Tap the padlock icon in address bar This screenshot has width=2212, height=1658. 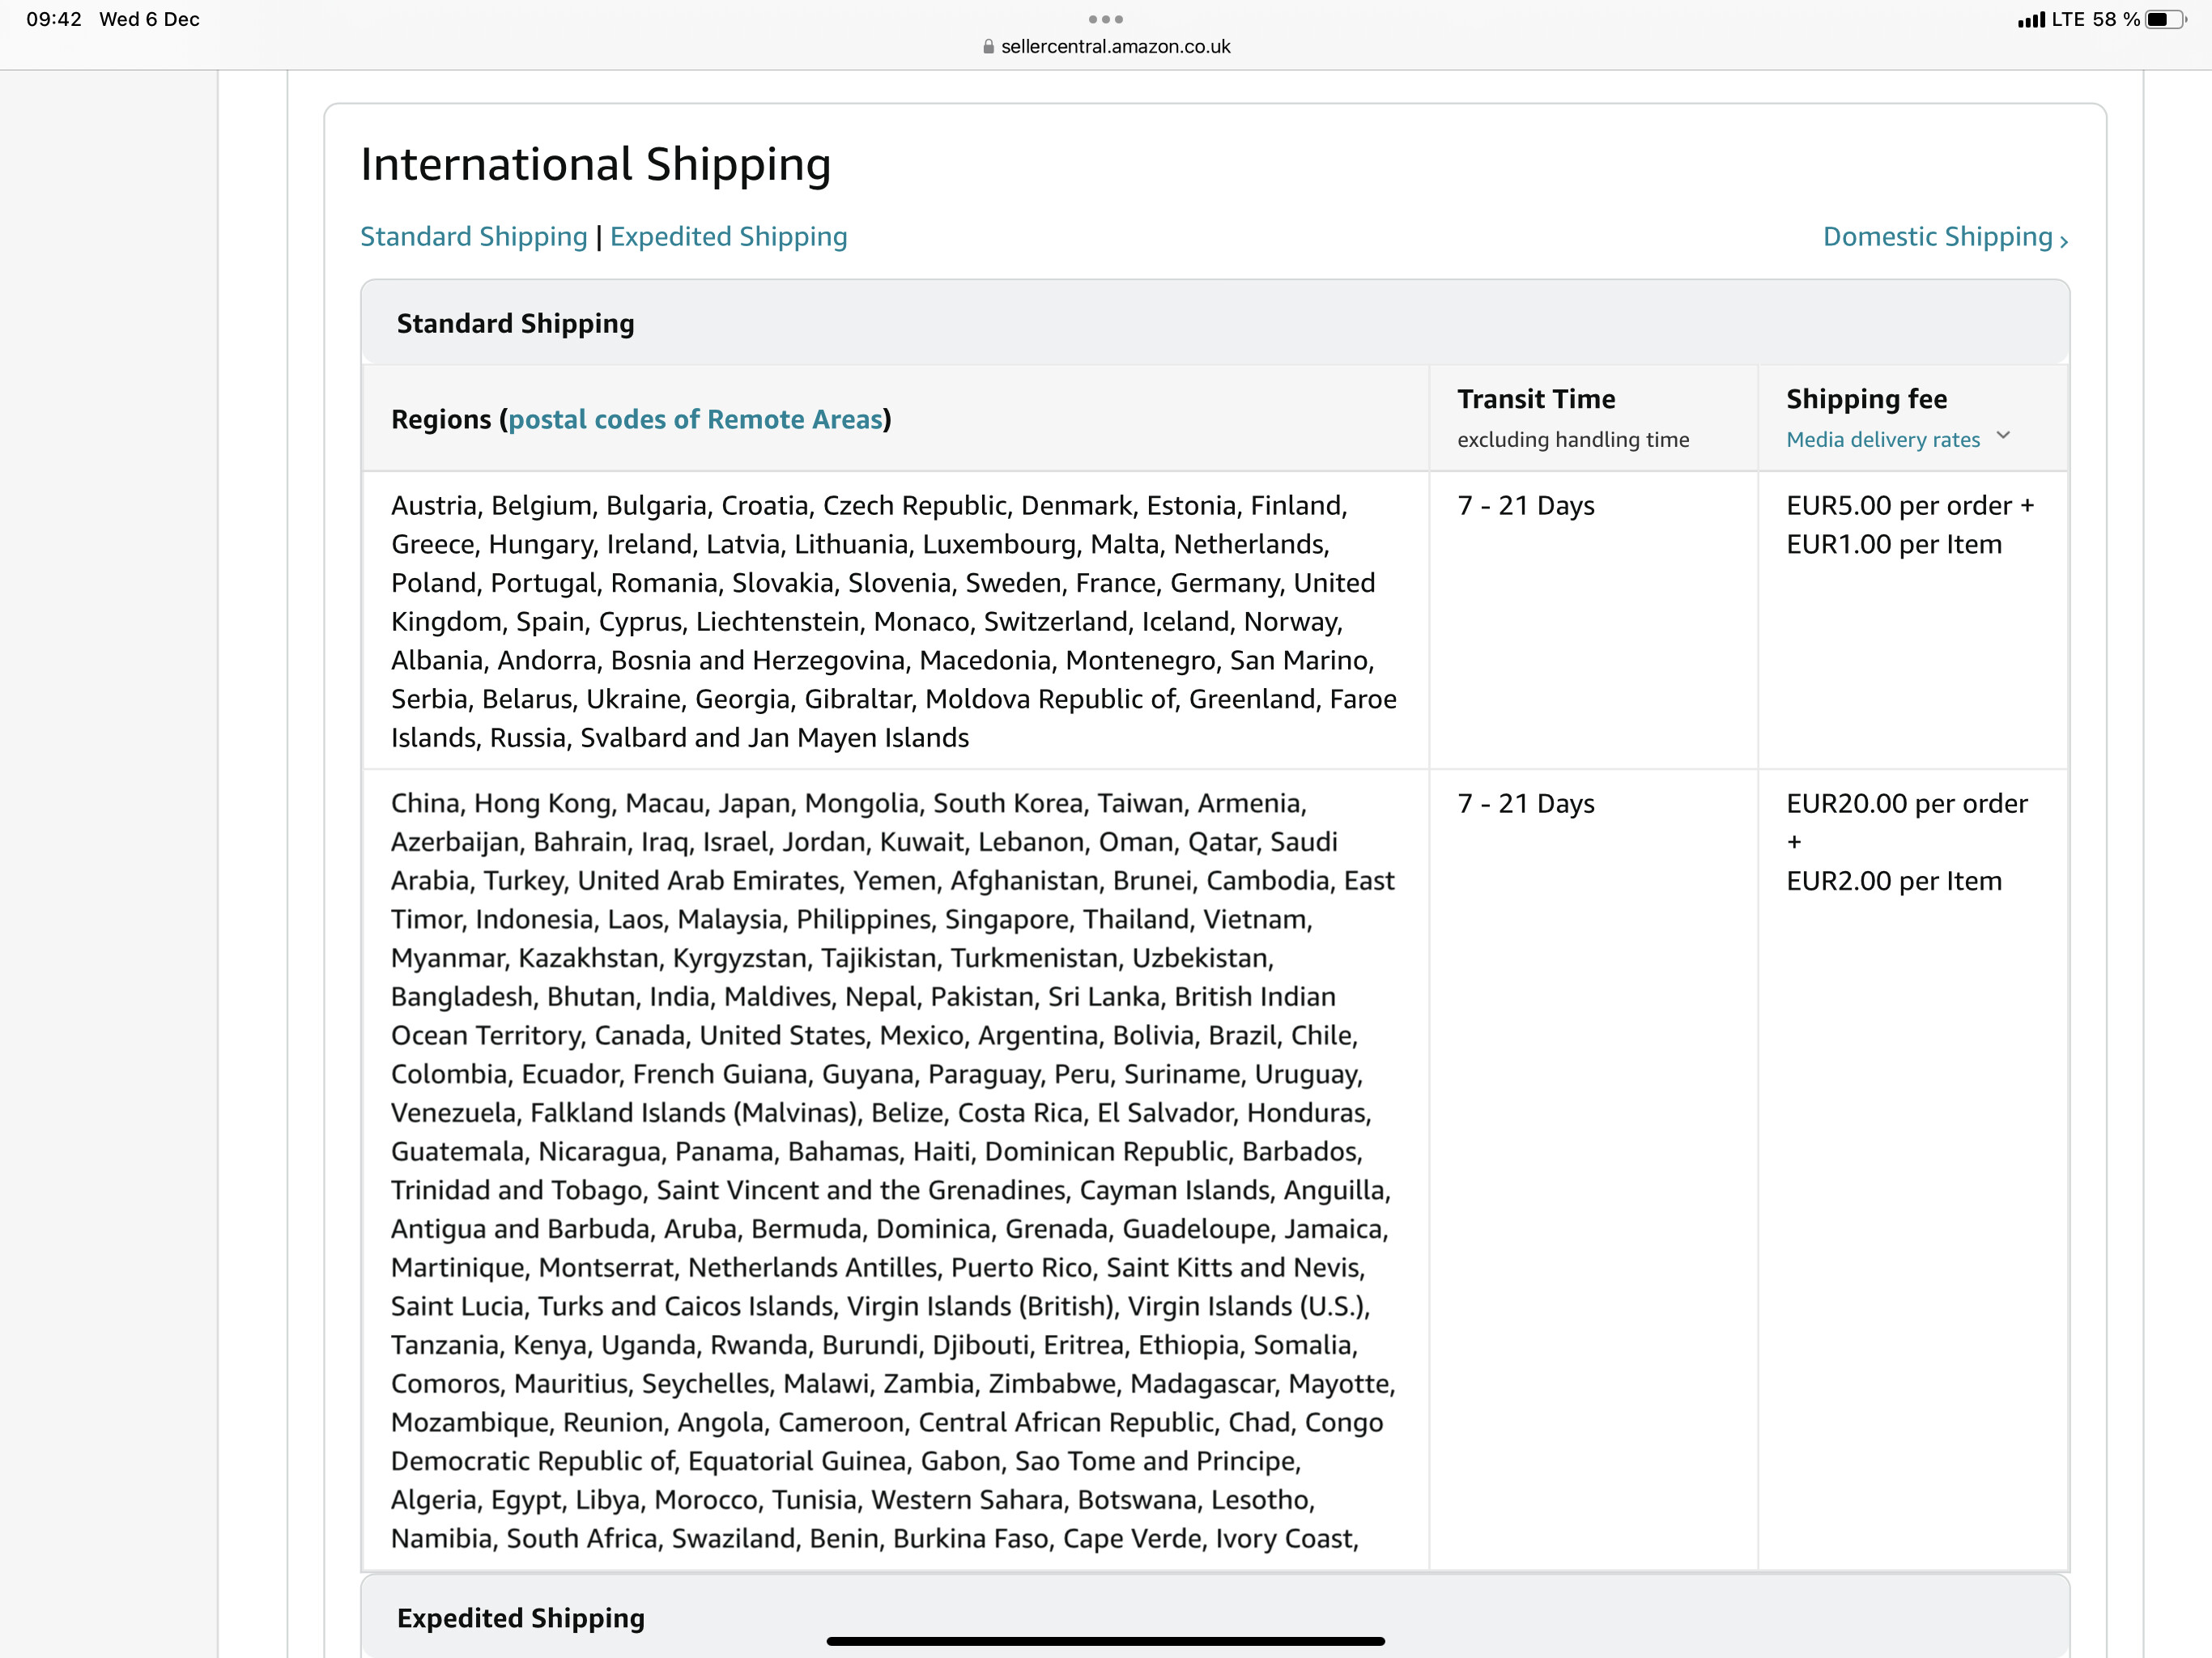pos(988,47)
